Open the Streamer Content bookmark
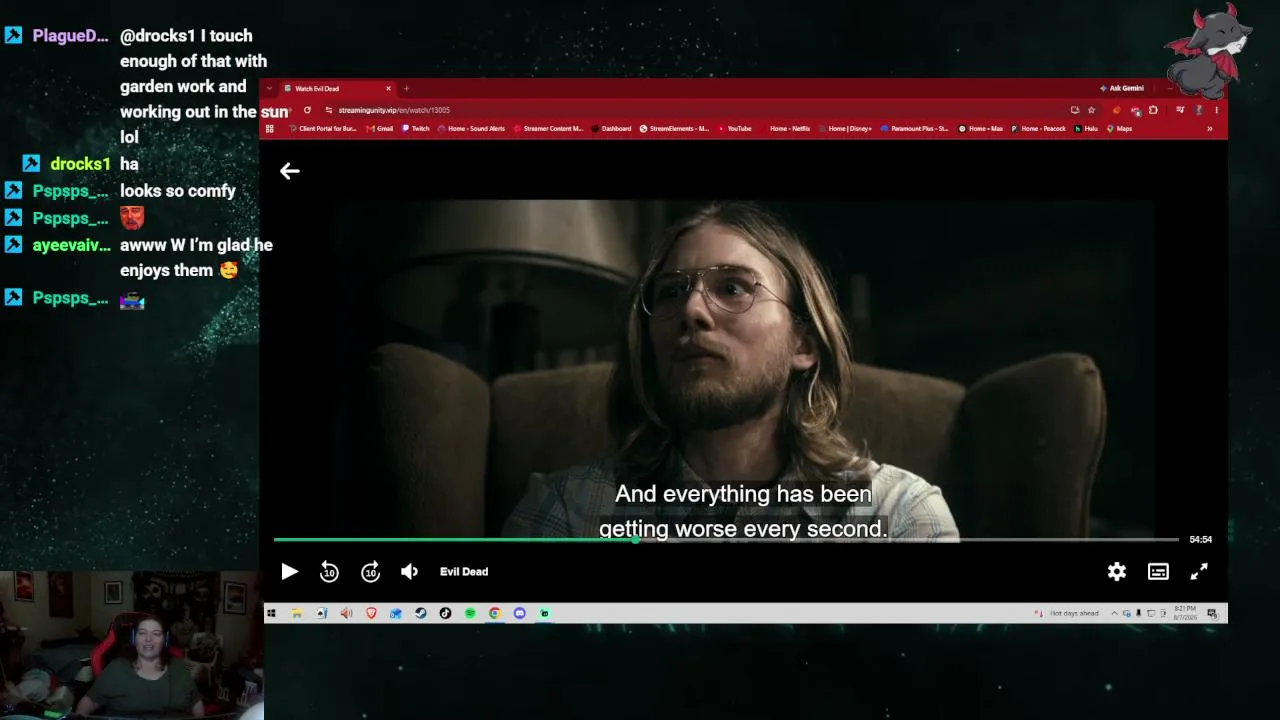Viewport: 1280px width, 720px height. (548, 129)
